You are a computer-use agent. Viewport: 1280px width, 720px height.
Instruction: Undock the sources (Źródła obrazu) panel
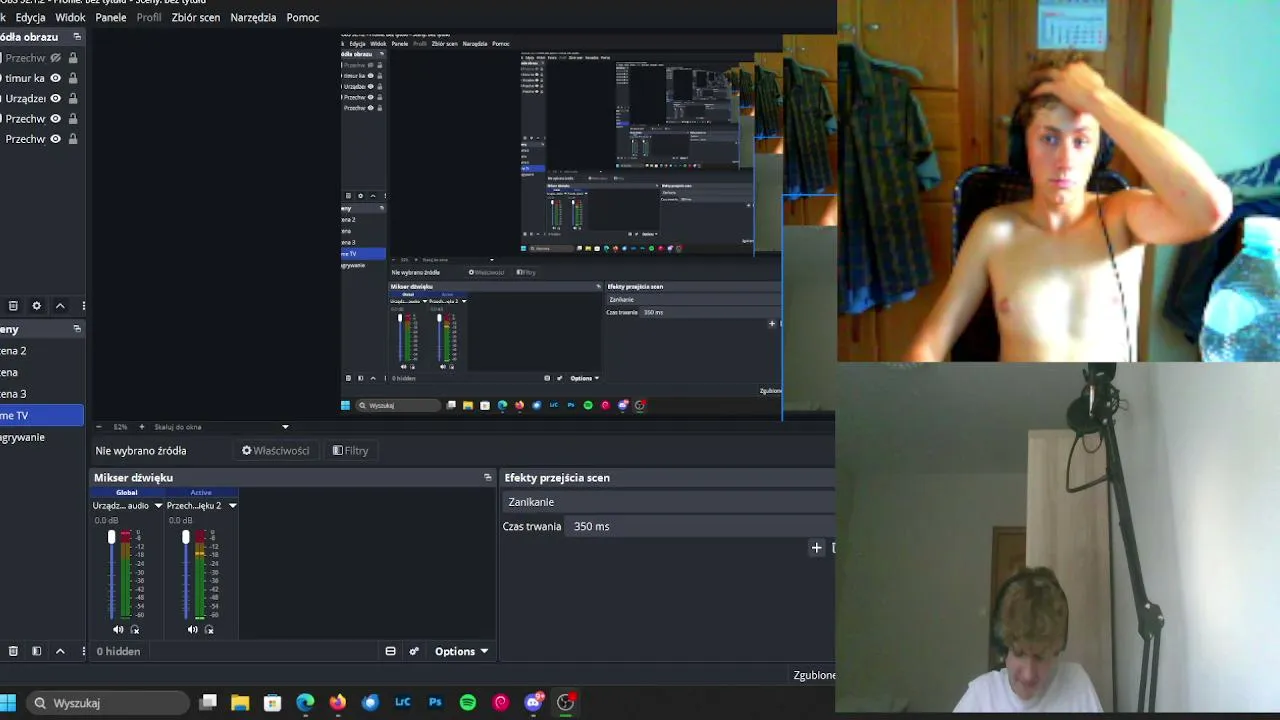tap(77, 37)
